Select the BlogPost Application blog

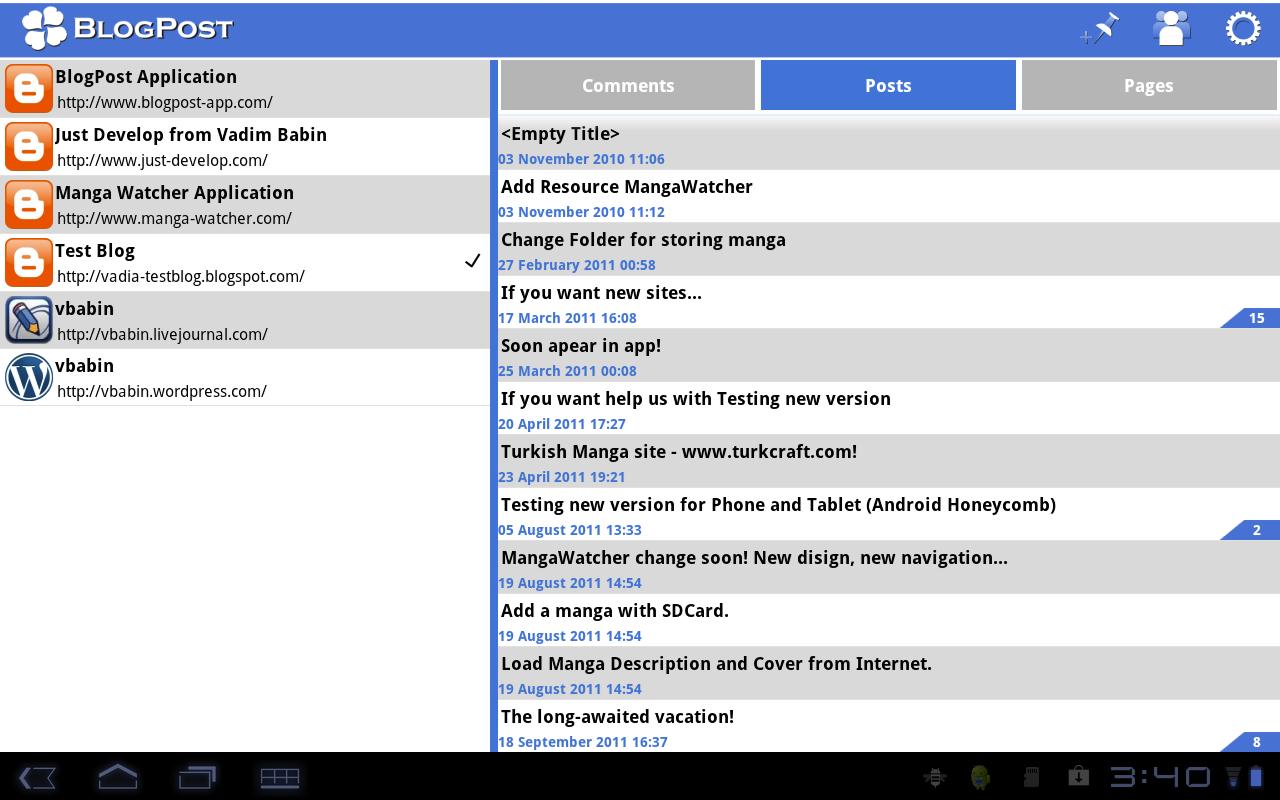click(245, 89)
